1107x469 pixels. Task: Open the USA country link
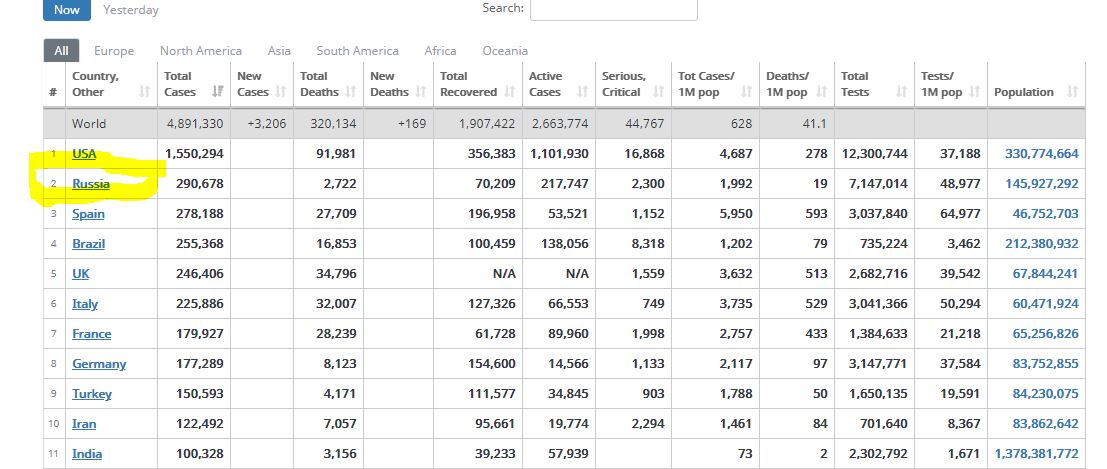(84, 154)
